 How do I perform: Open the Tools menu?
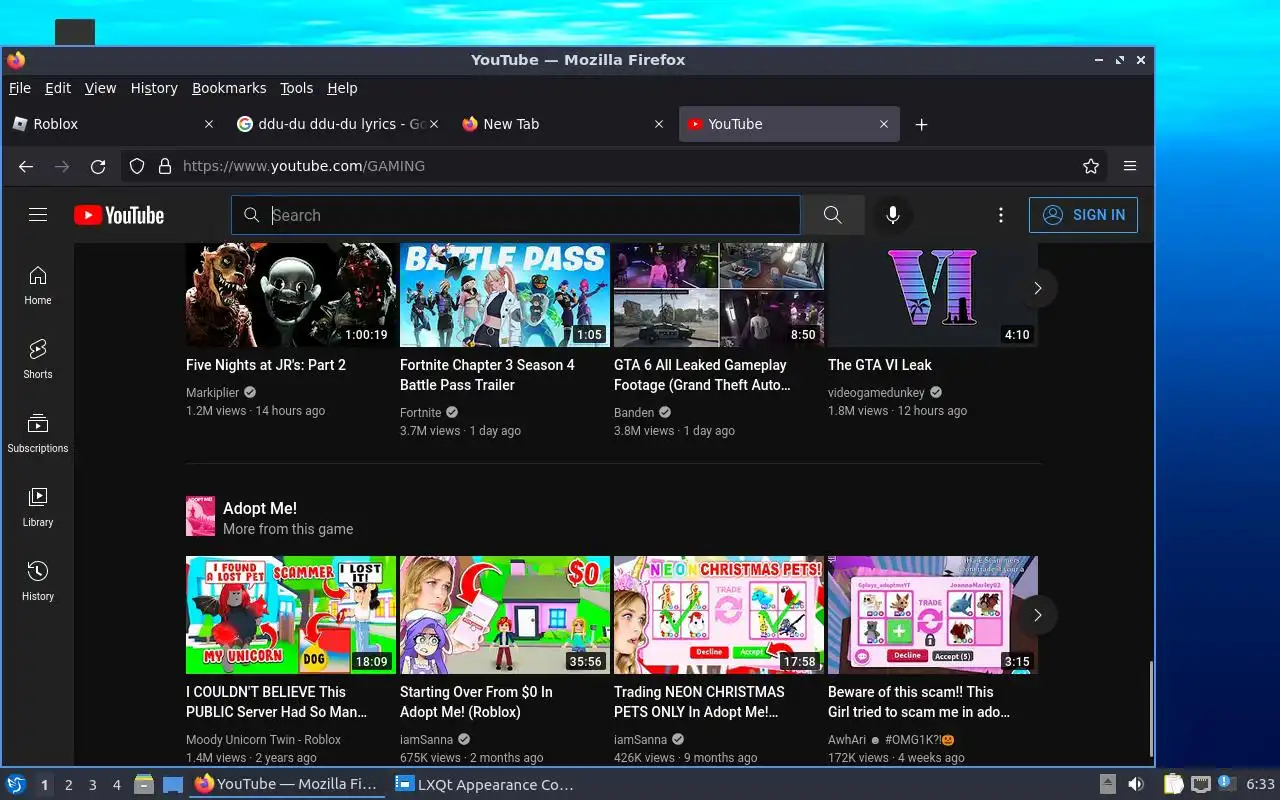pos(296,88)
